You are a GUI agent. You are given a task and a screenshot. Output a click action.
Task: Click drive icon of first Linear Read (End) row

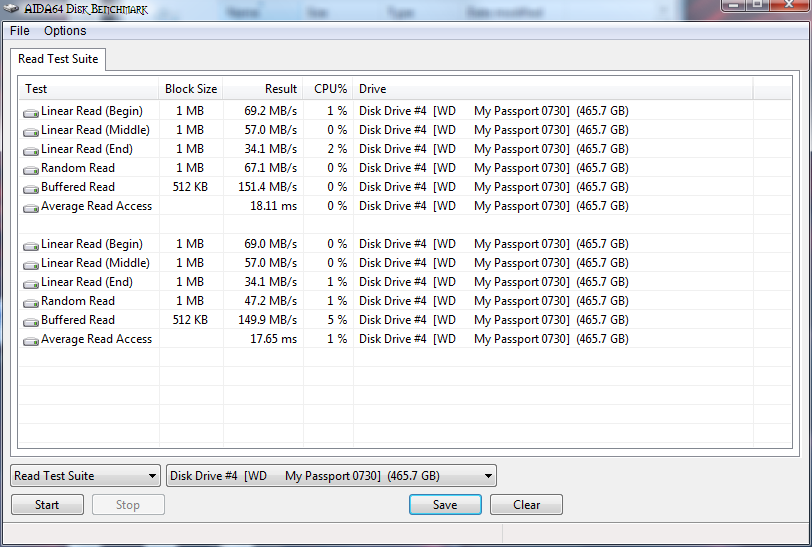(x=31, y=151)
